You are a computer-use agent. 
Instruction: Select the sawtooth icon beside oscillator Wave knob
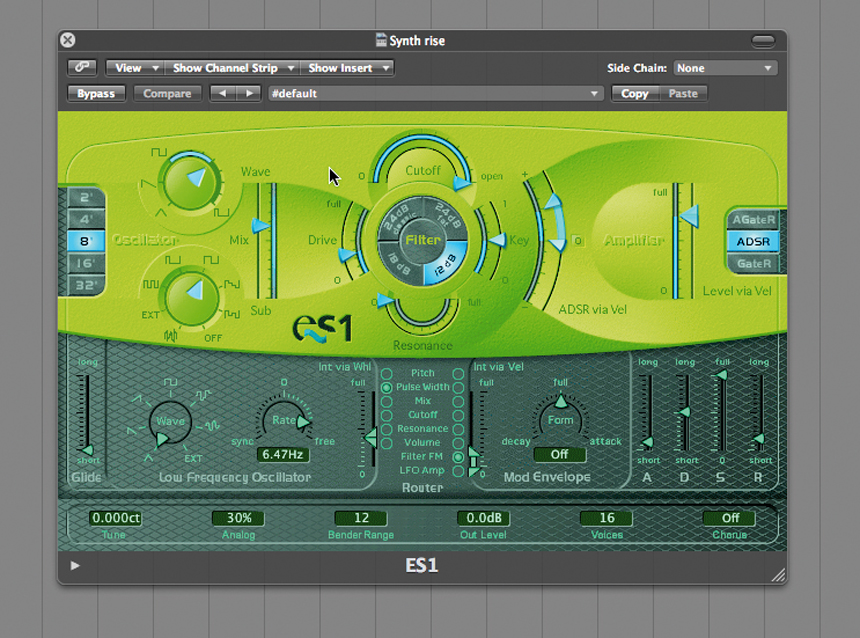click(x=148, y=185)
